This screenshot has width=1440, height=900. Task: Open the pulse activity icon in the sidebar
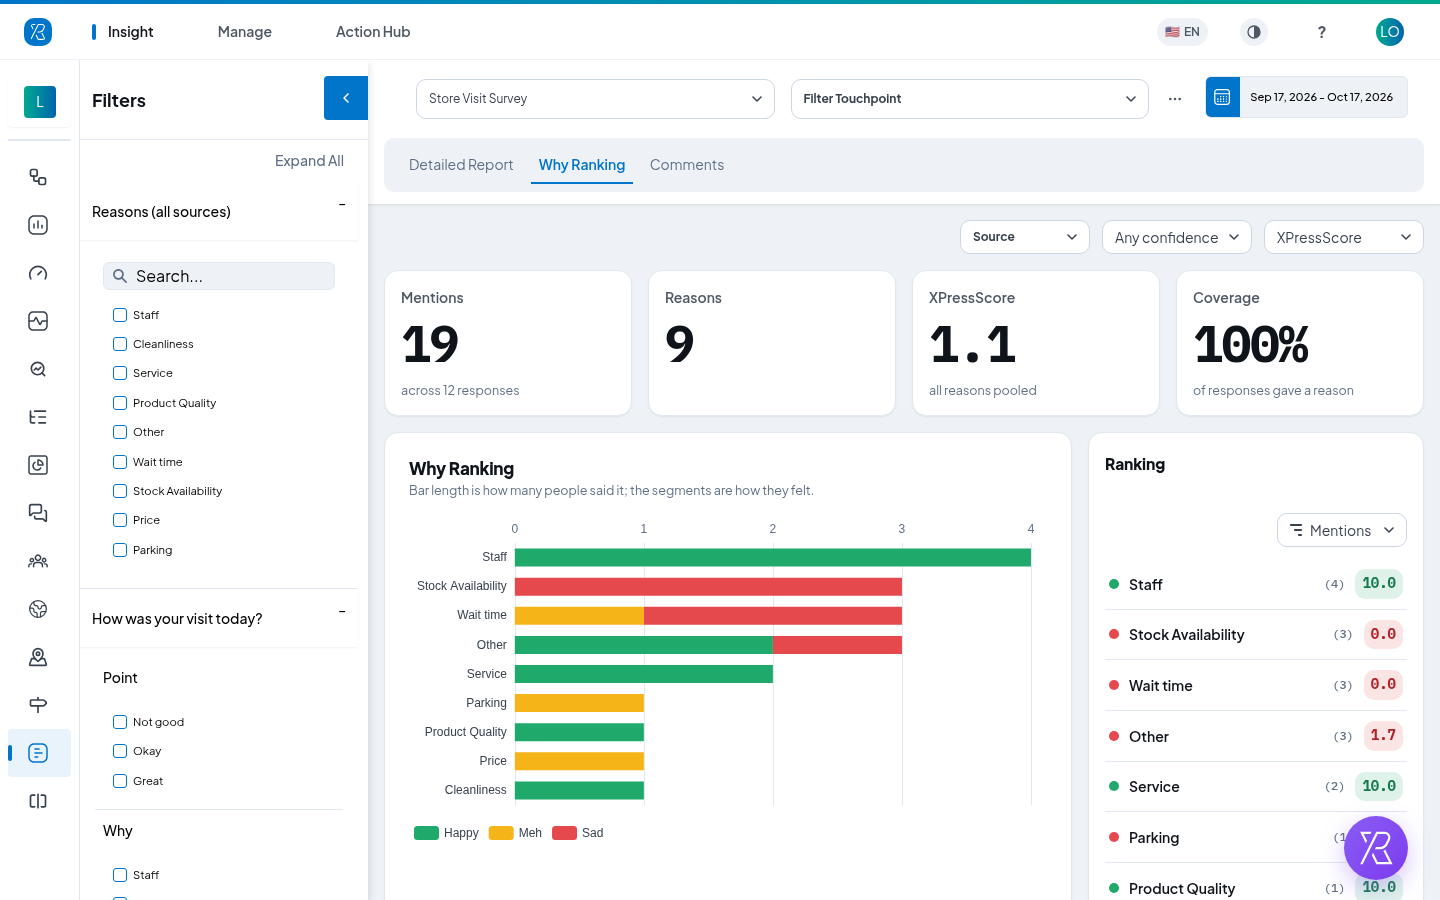point(38,321)
